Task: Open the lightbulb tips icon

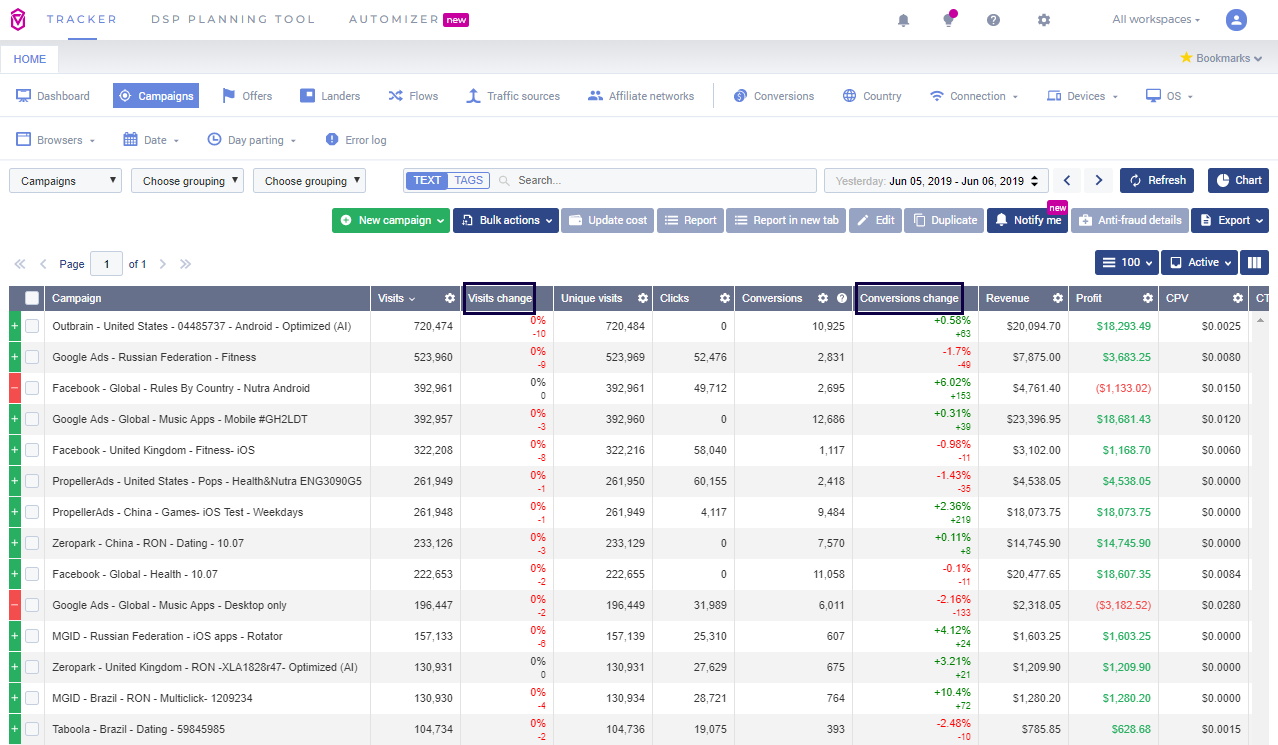Action: point(948,20)
